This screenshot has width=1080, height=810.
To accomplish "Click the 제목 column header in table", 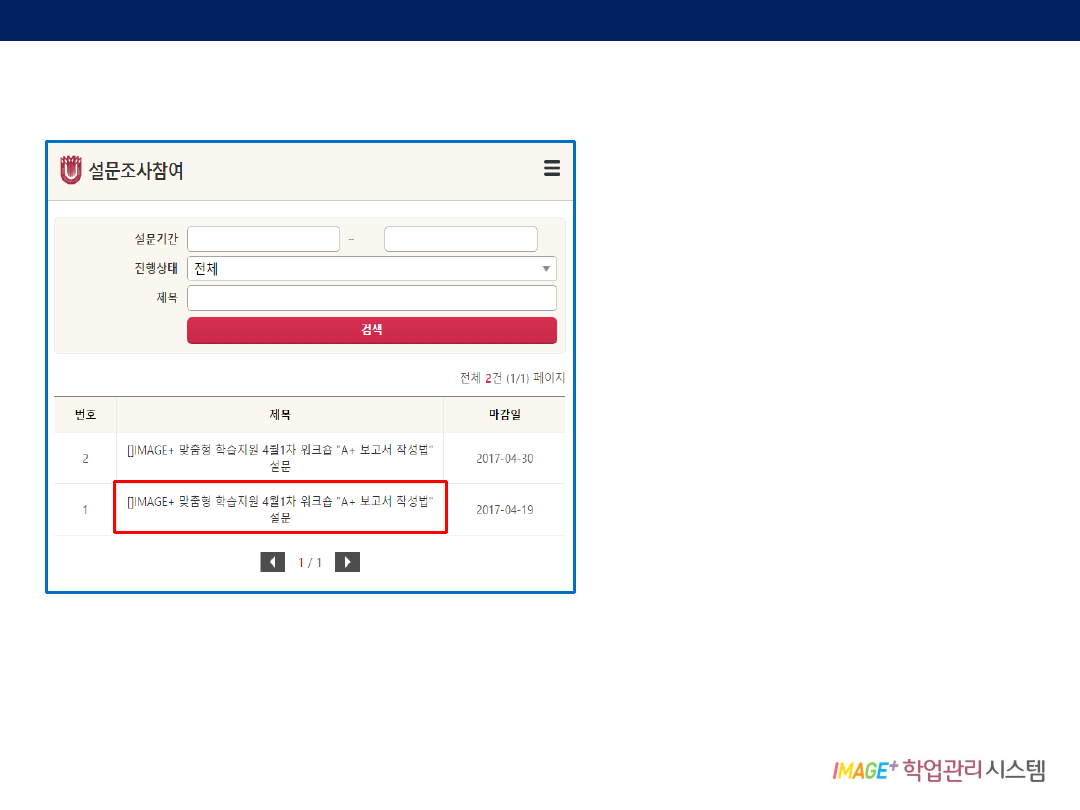I will click(x=280, y=414).
